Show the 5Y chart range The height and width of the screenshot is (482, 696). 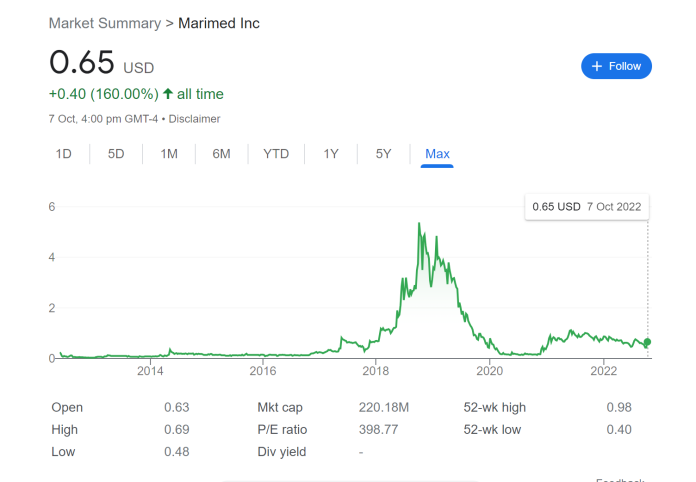(x=383, y=154)
